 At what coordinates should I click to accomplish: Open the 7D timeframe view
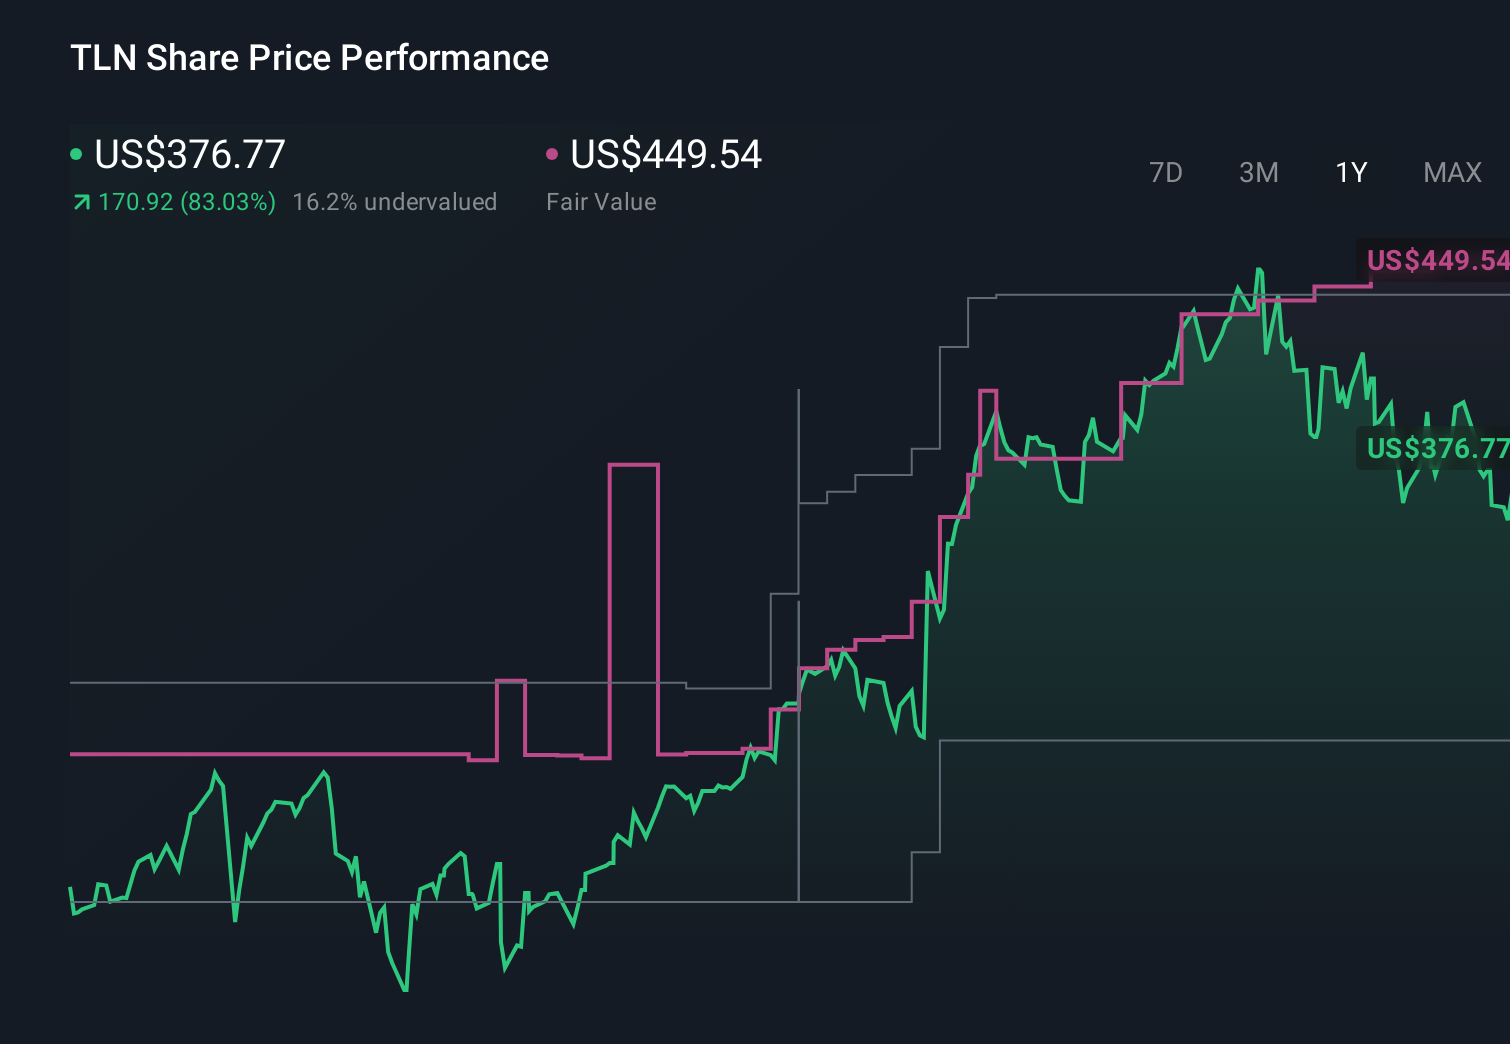tap(1166, 172)
